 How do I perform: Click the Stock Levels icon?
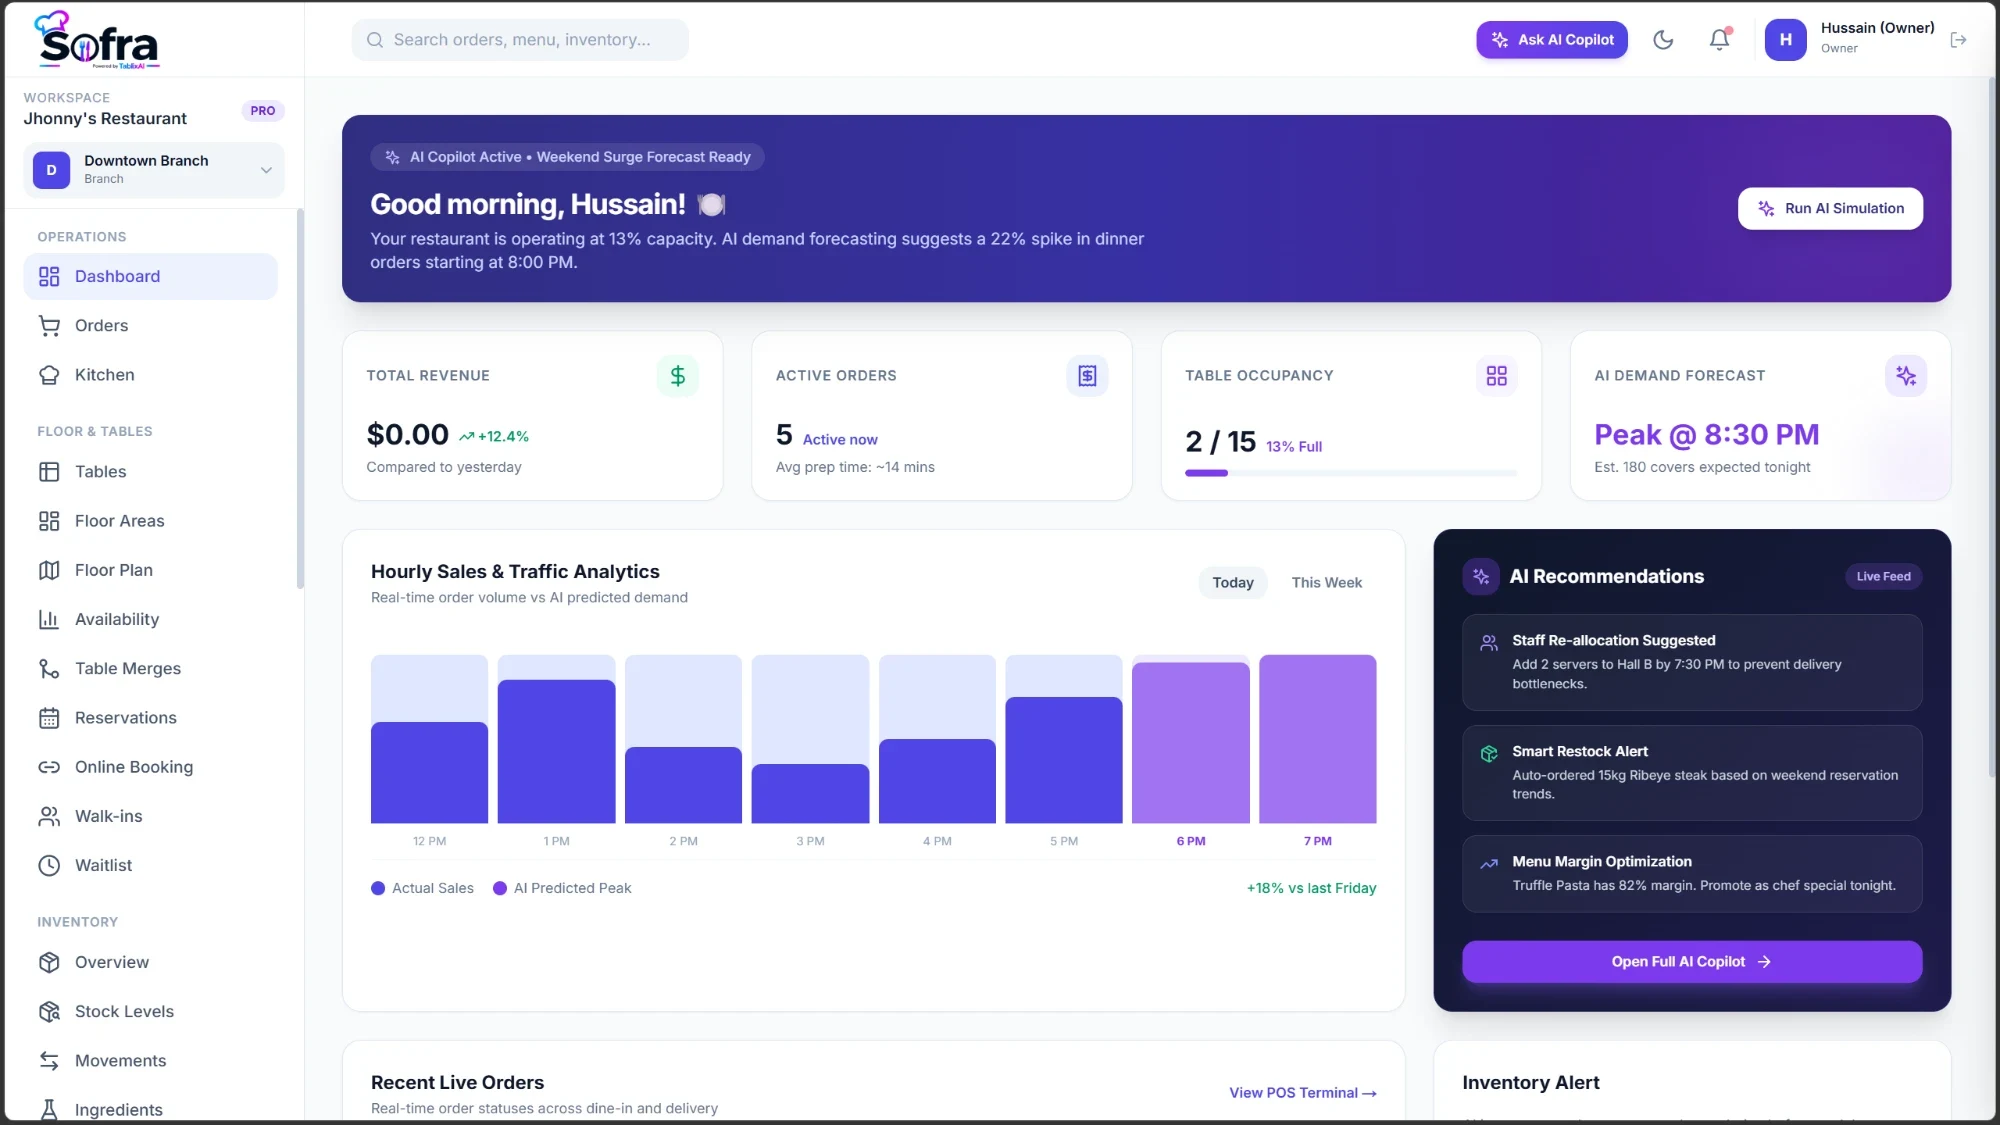pyautogui.click(x=49, y=1011)
